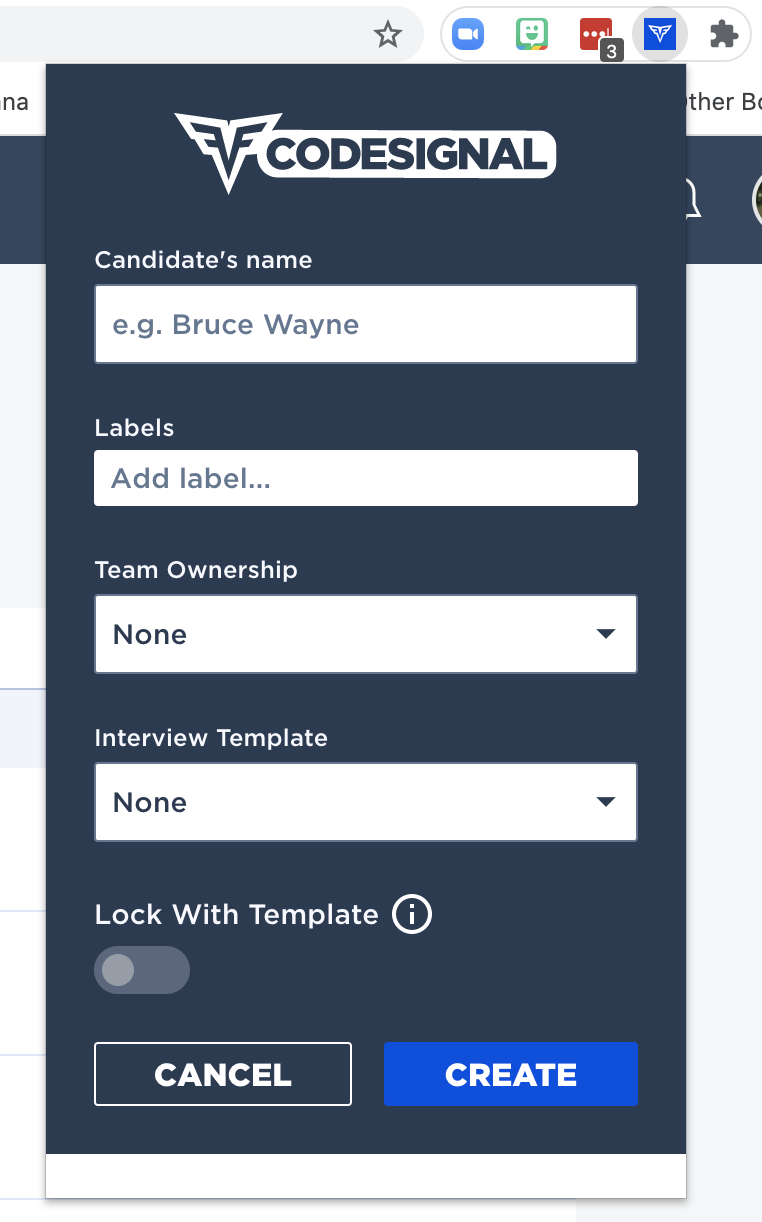Expand the Team Ownership dropdown
Screen dimensions: 762x1222
[x=365, y=634]
